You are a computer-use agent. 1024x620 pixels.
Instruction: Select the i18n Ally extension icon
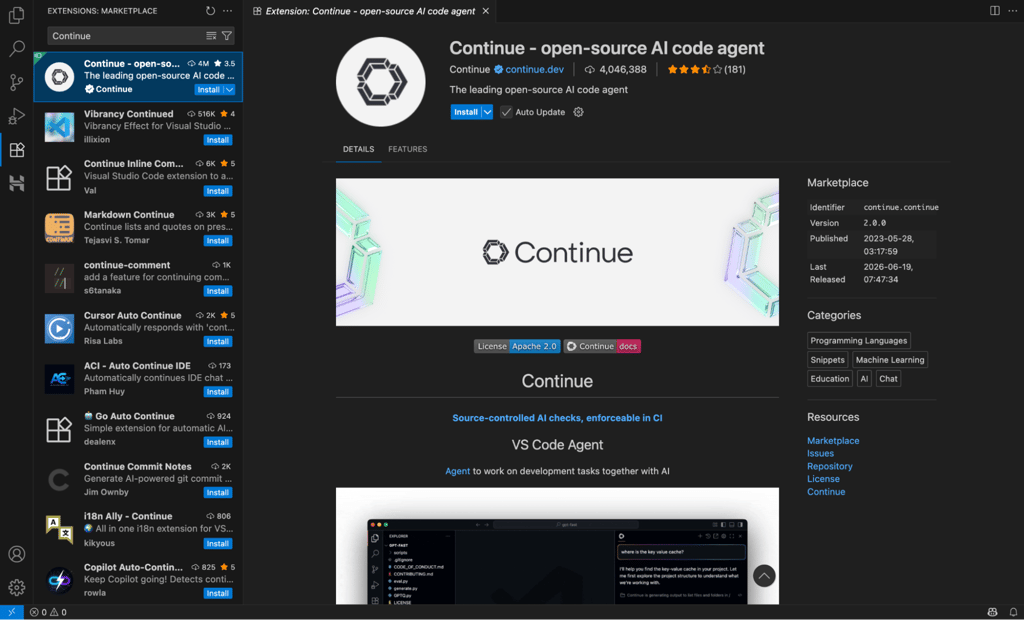(59, 529)
